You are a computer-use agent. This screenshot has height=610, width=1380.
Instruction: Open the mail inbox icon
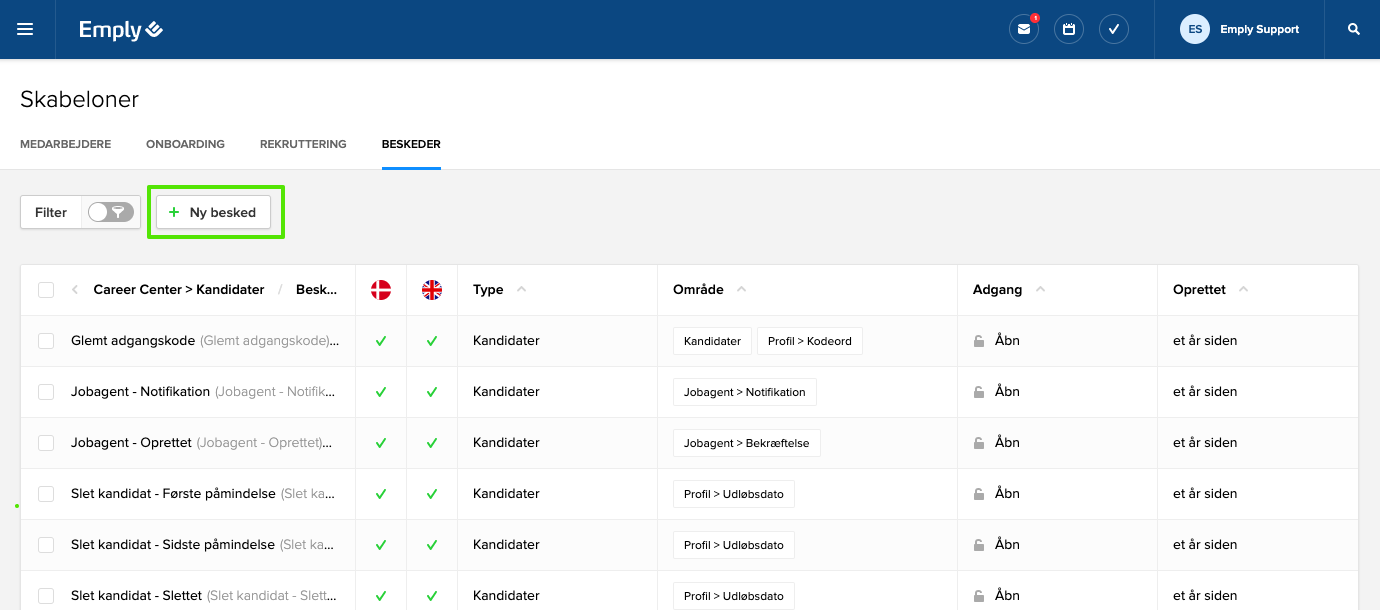1023,30
